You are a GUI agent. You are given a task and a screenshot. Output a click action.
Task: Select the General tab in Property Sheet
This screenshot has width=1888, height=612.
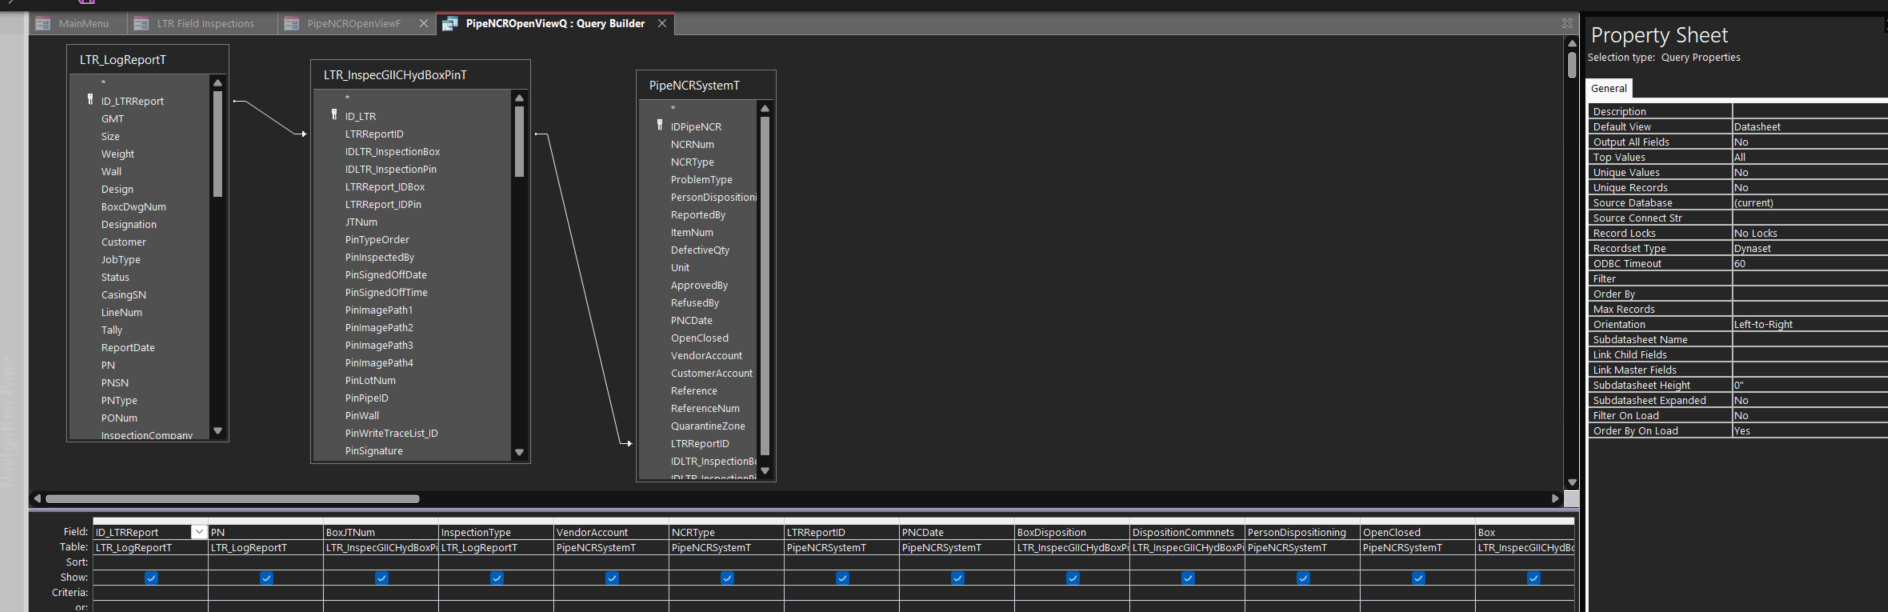[1608, 88]
